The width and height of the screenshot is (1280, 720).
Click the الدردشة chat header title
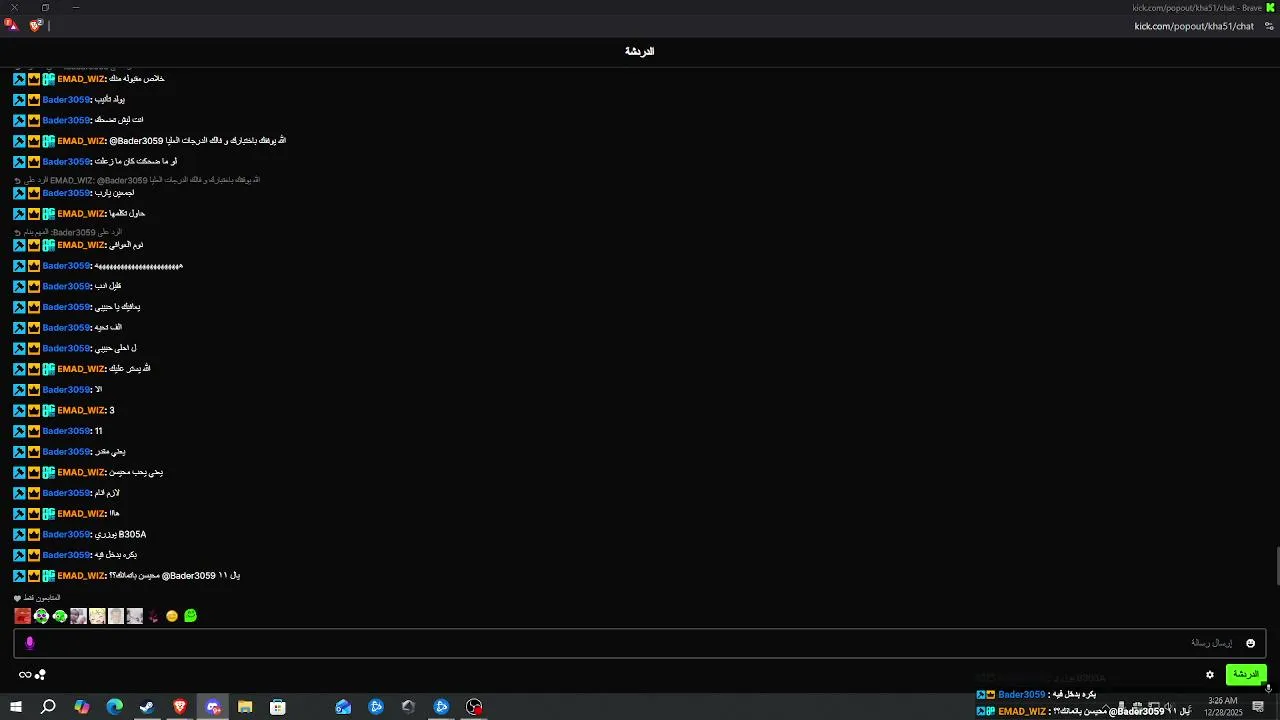(640, 51)
